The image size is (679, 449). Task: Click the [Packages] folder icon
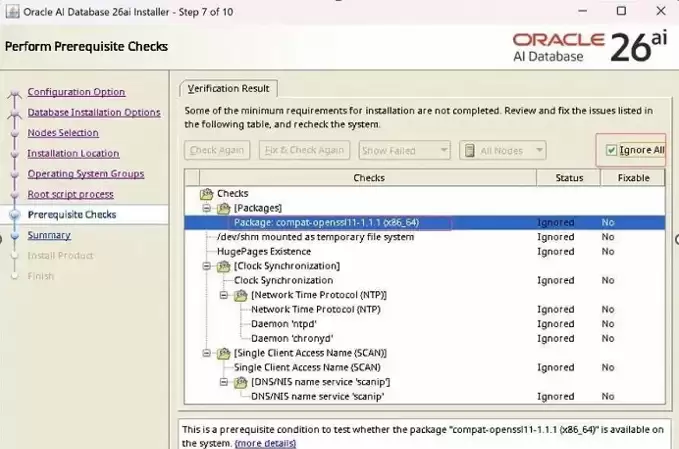click(x=223, y=208)
